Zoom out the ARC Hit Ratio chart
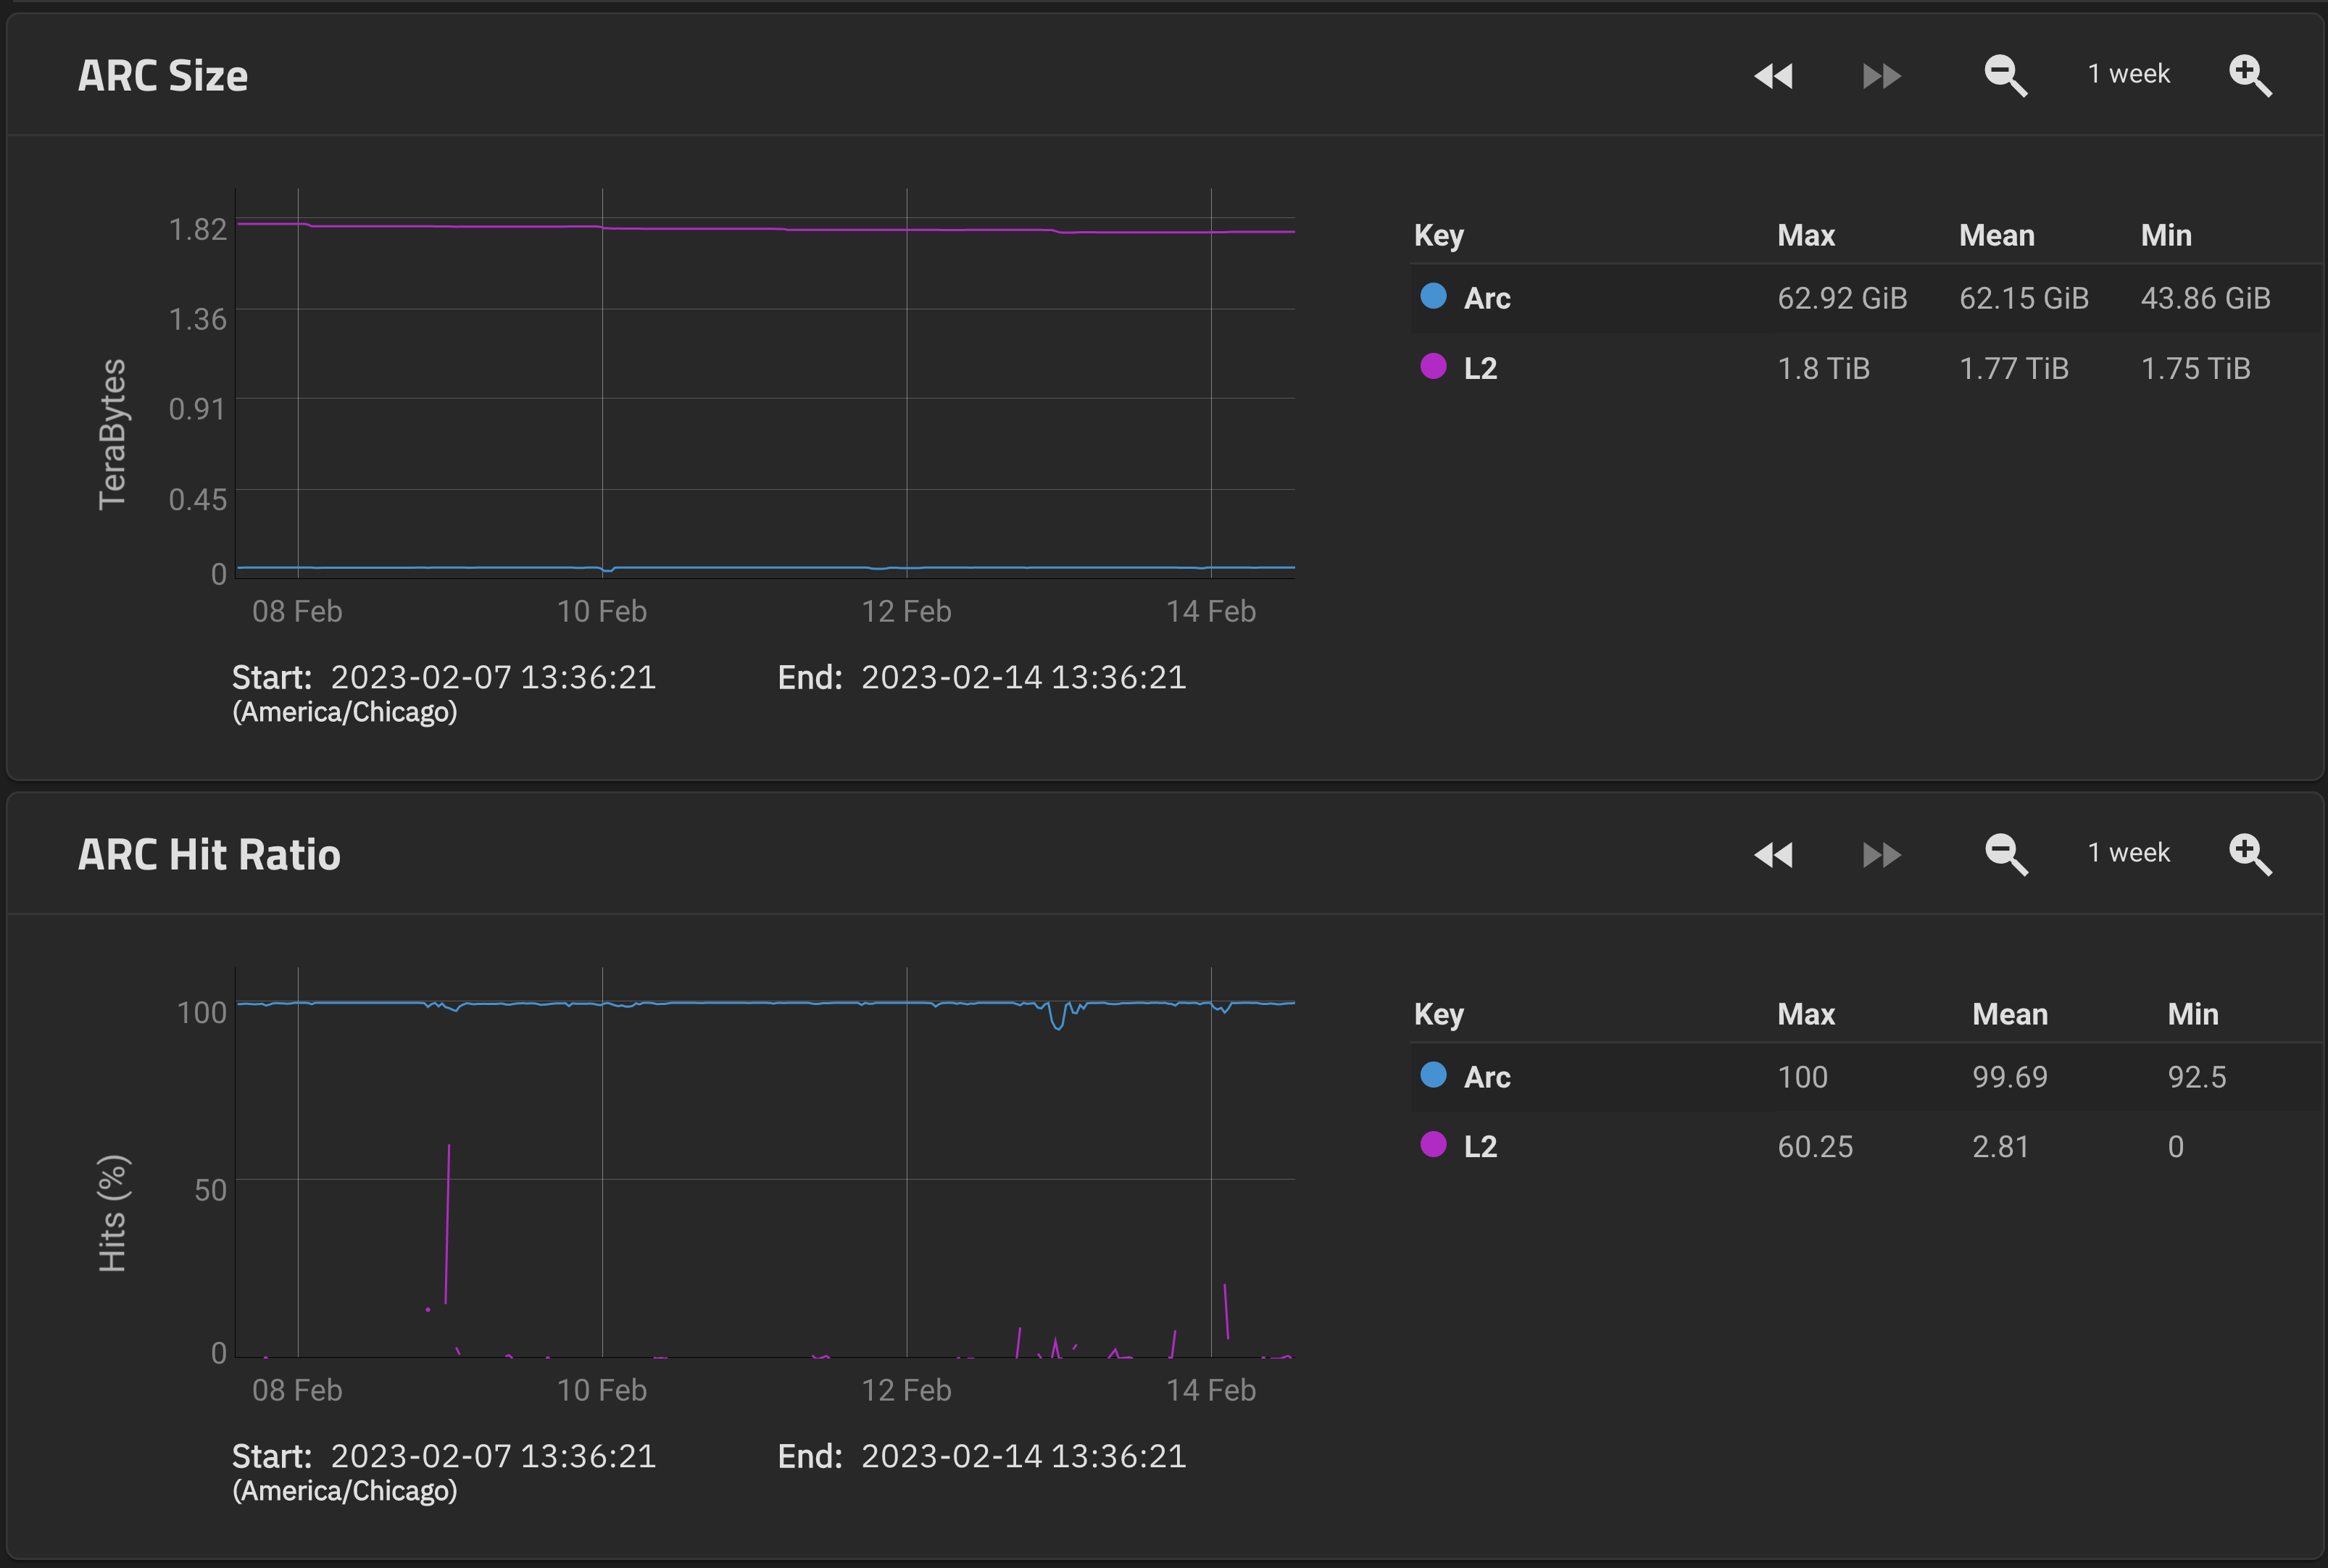The image size is (2328, 1568). (2005, 855)
